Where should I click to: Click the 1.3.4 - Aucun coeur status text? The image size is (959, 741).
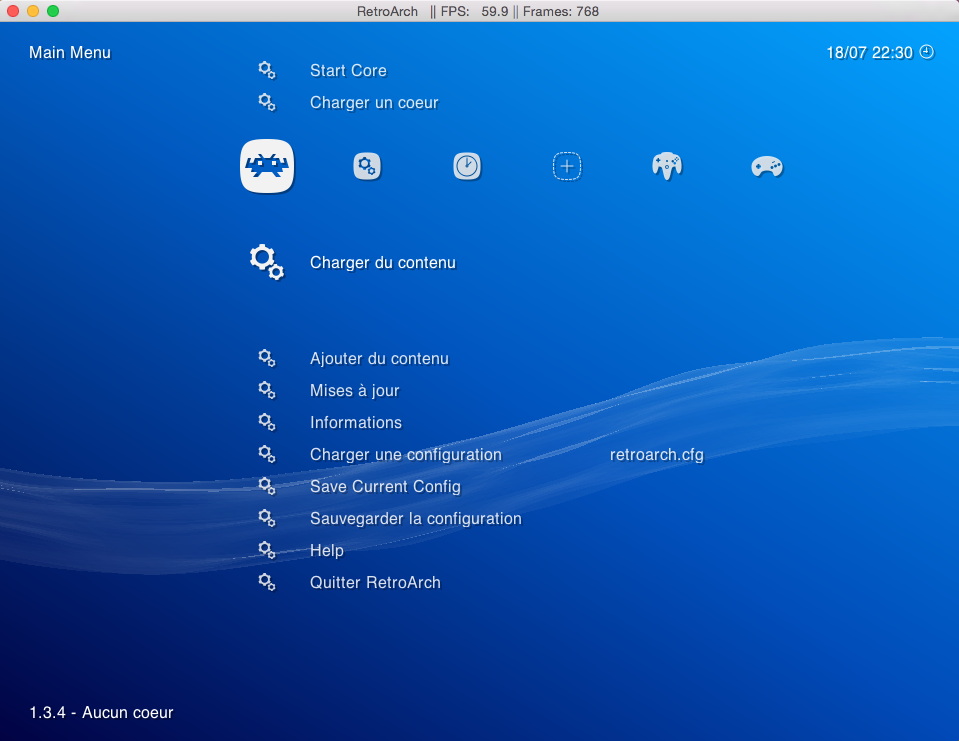pos(102,712)
